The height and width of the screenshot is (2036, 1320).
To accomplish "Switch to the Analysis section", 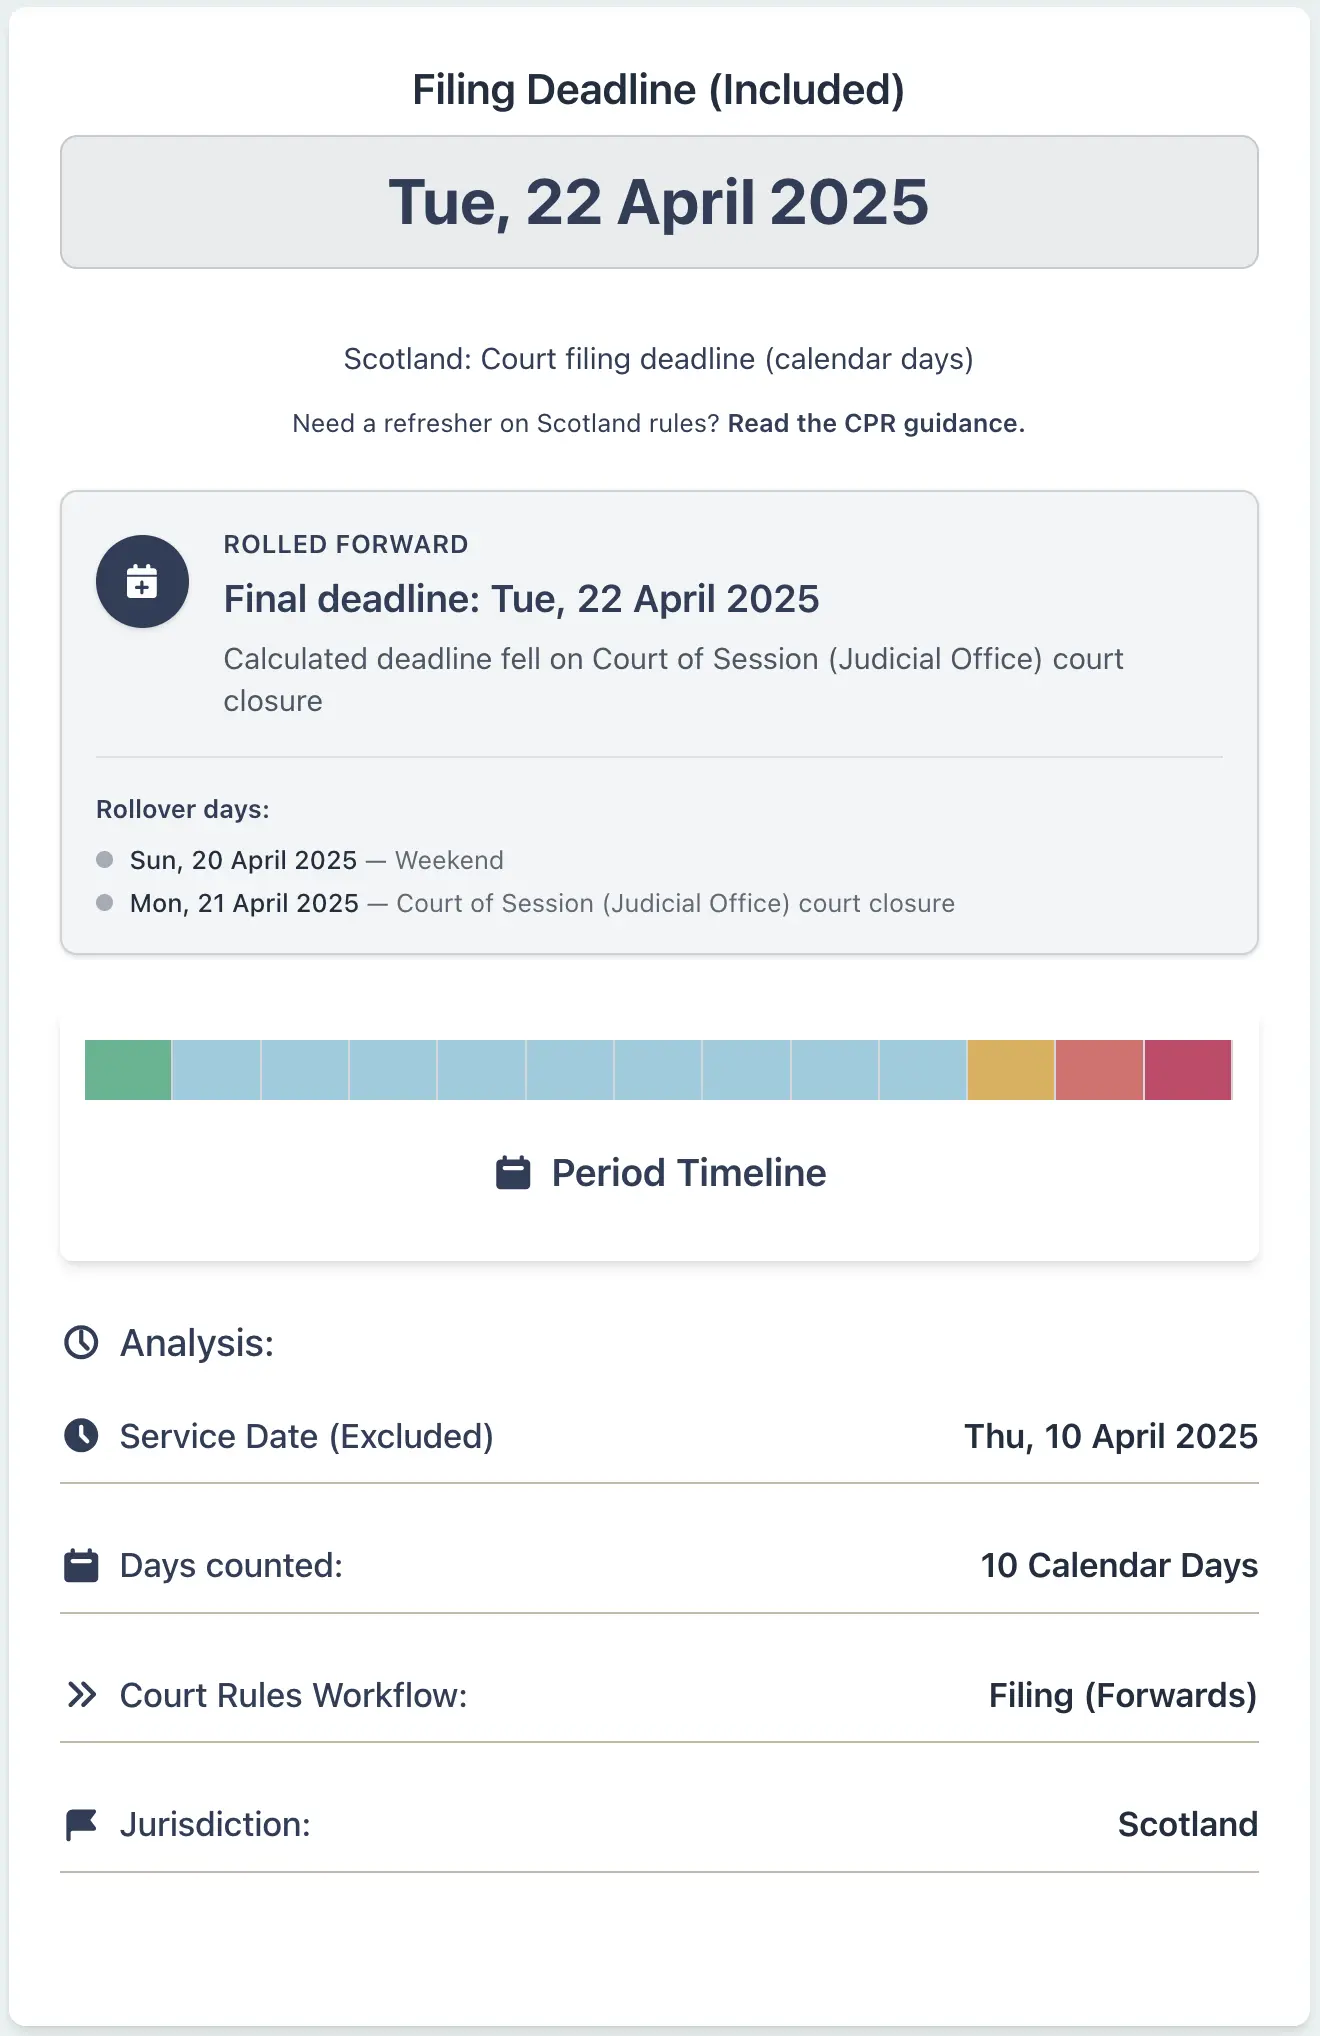I will 195,1343.
